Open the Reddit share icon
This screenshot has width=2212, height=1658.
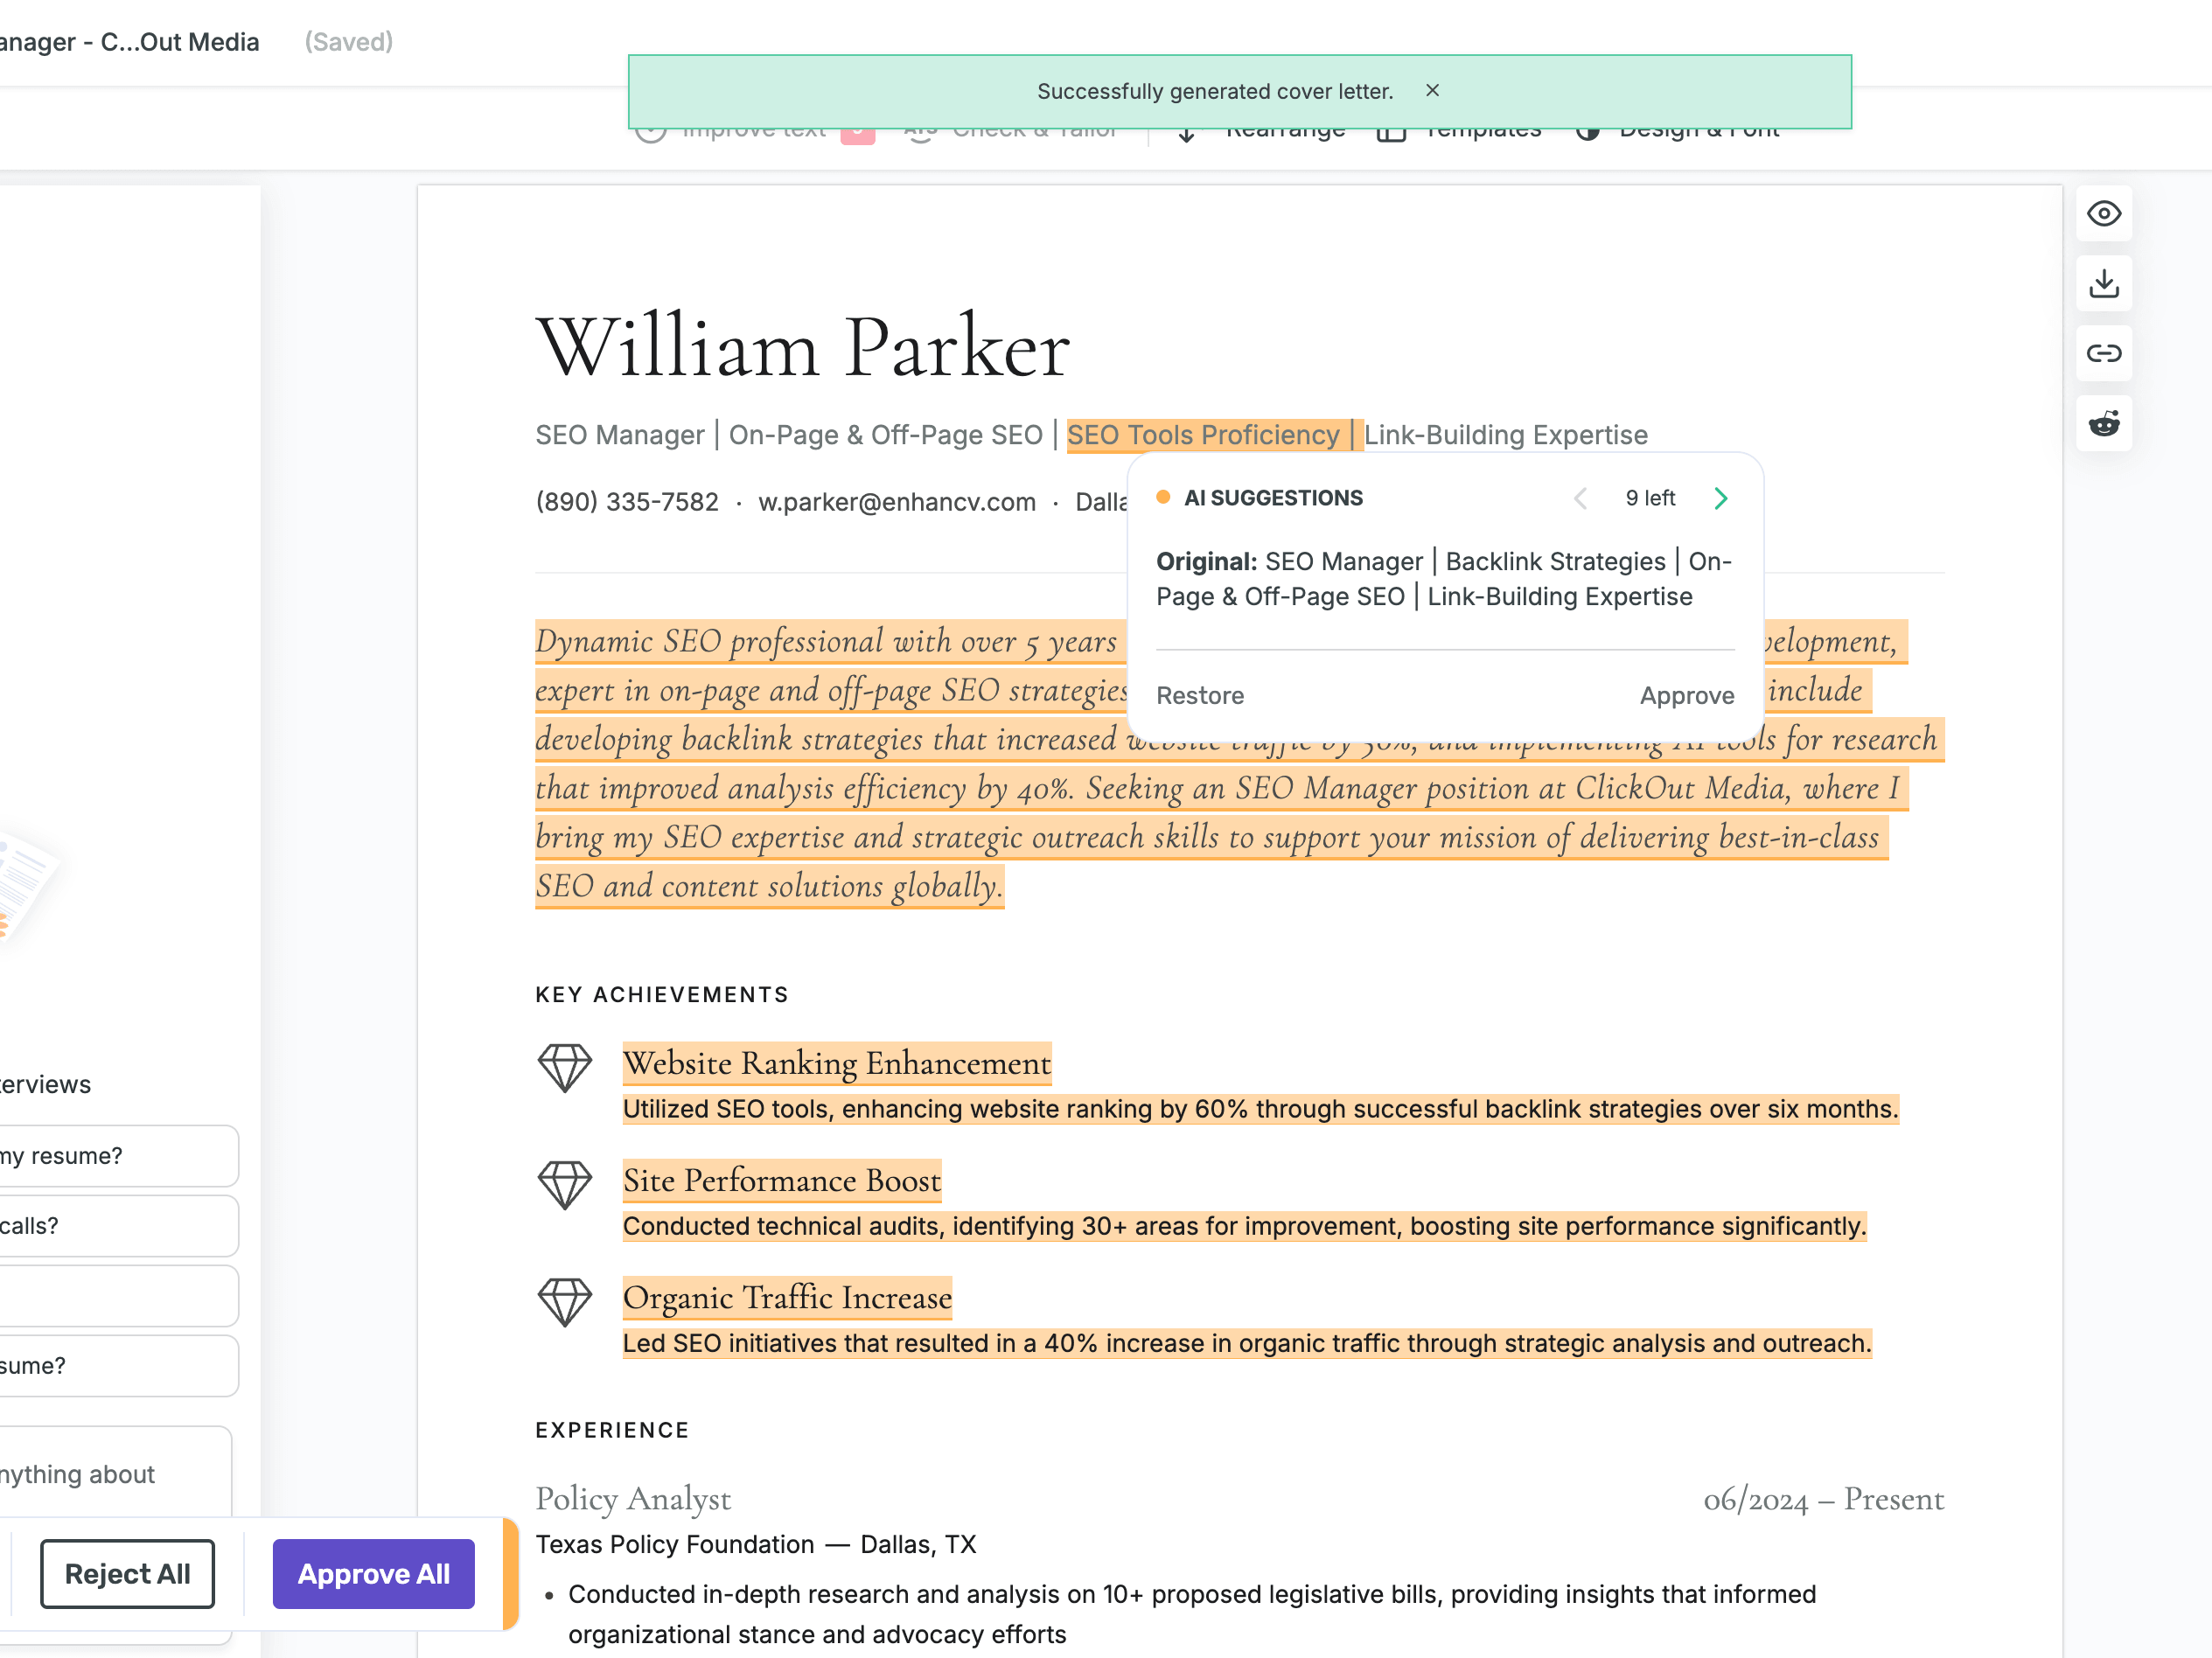[2103, 424]
